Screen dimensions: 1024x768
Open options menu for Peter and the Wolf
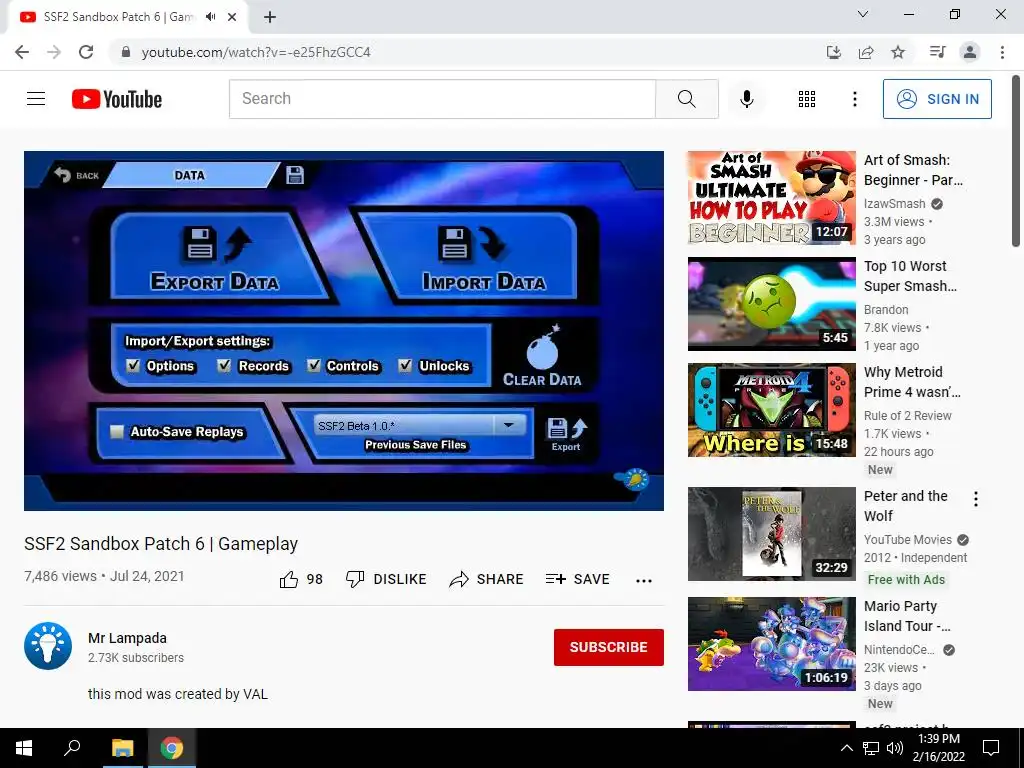(976, 499)
